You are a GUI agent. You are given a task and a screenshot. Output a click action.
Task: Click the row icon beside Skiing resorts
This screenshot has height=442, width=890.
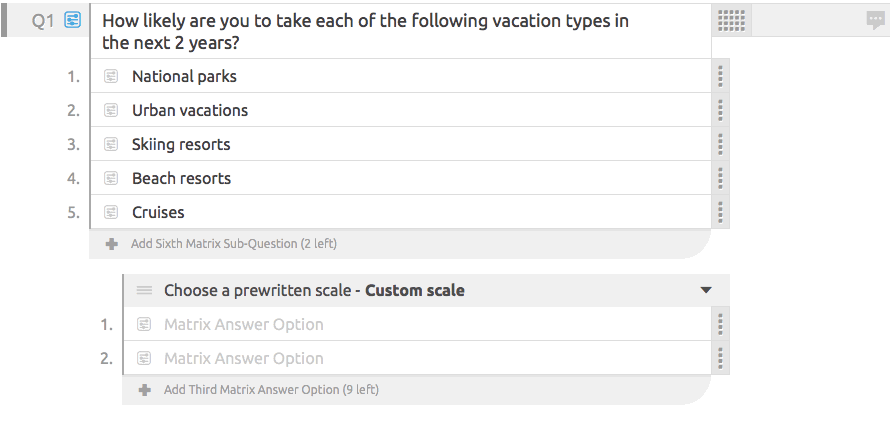pyautogui.click(x=111, y=144)
